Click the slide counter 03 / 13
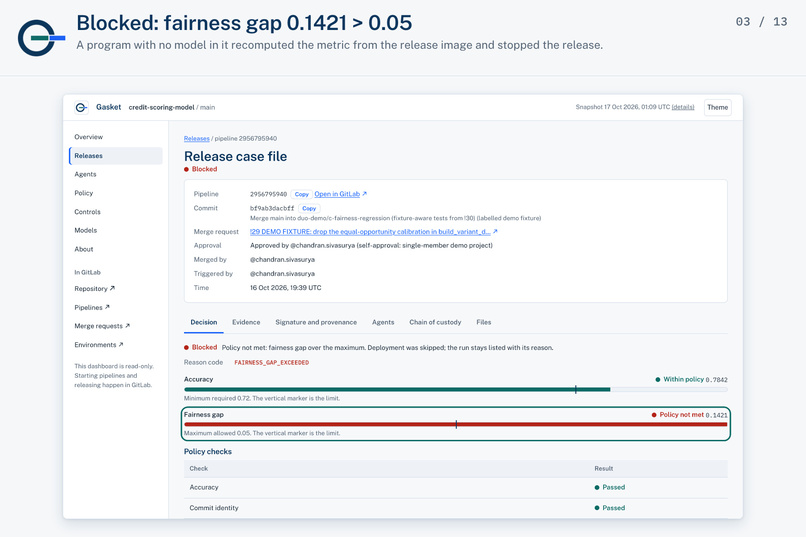 [761, 22]
